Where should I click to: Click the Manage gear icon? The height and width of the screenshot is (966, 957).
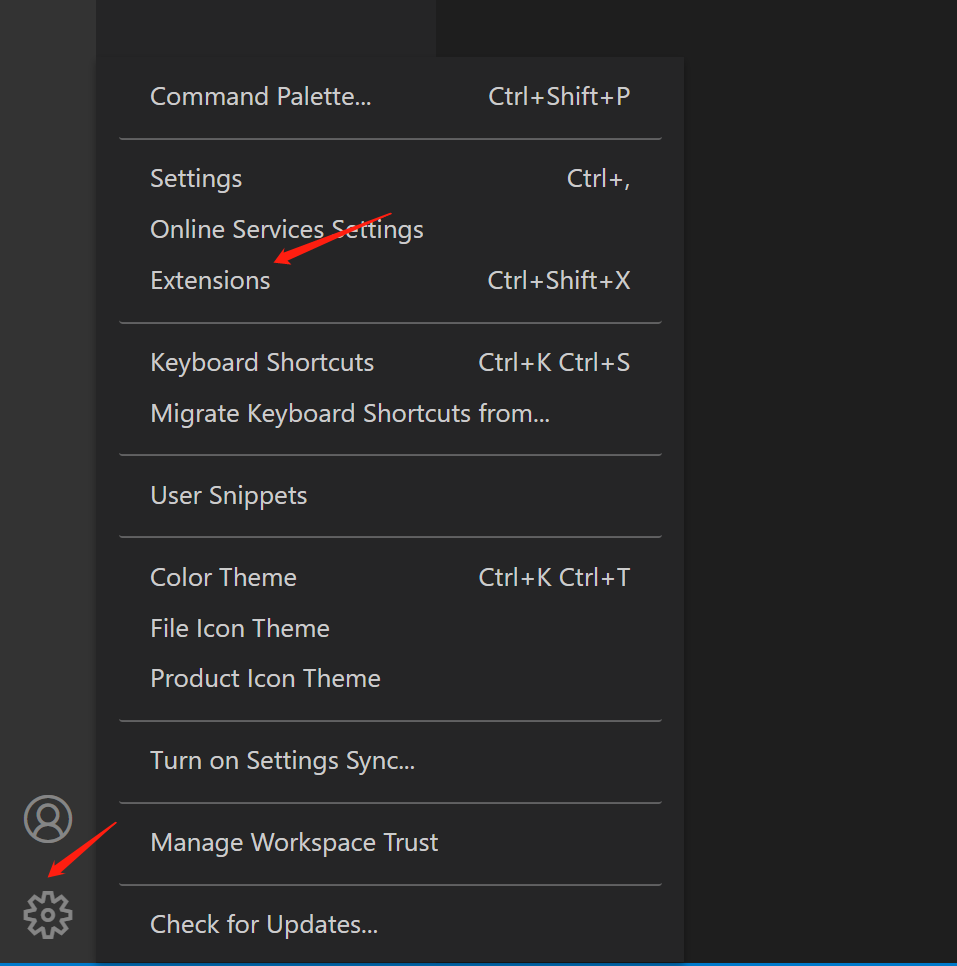pos(48,914)
